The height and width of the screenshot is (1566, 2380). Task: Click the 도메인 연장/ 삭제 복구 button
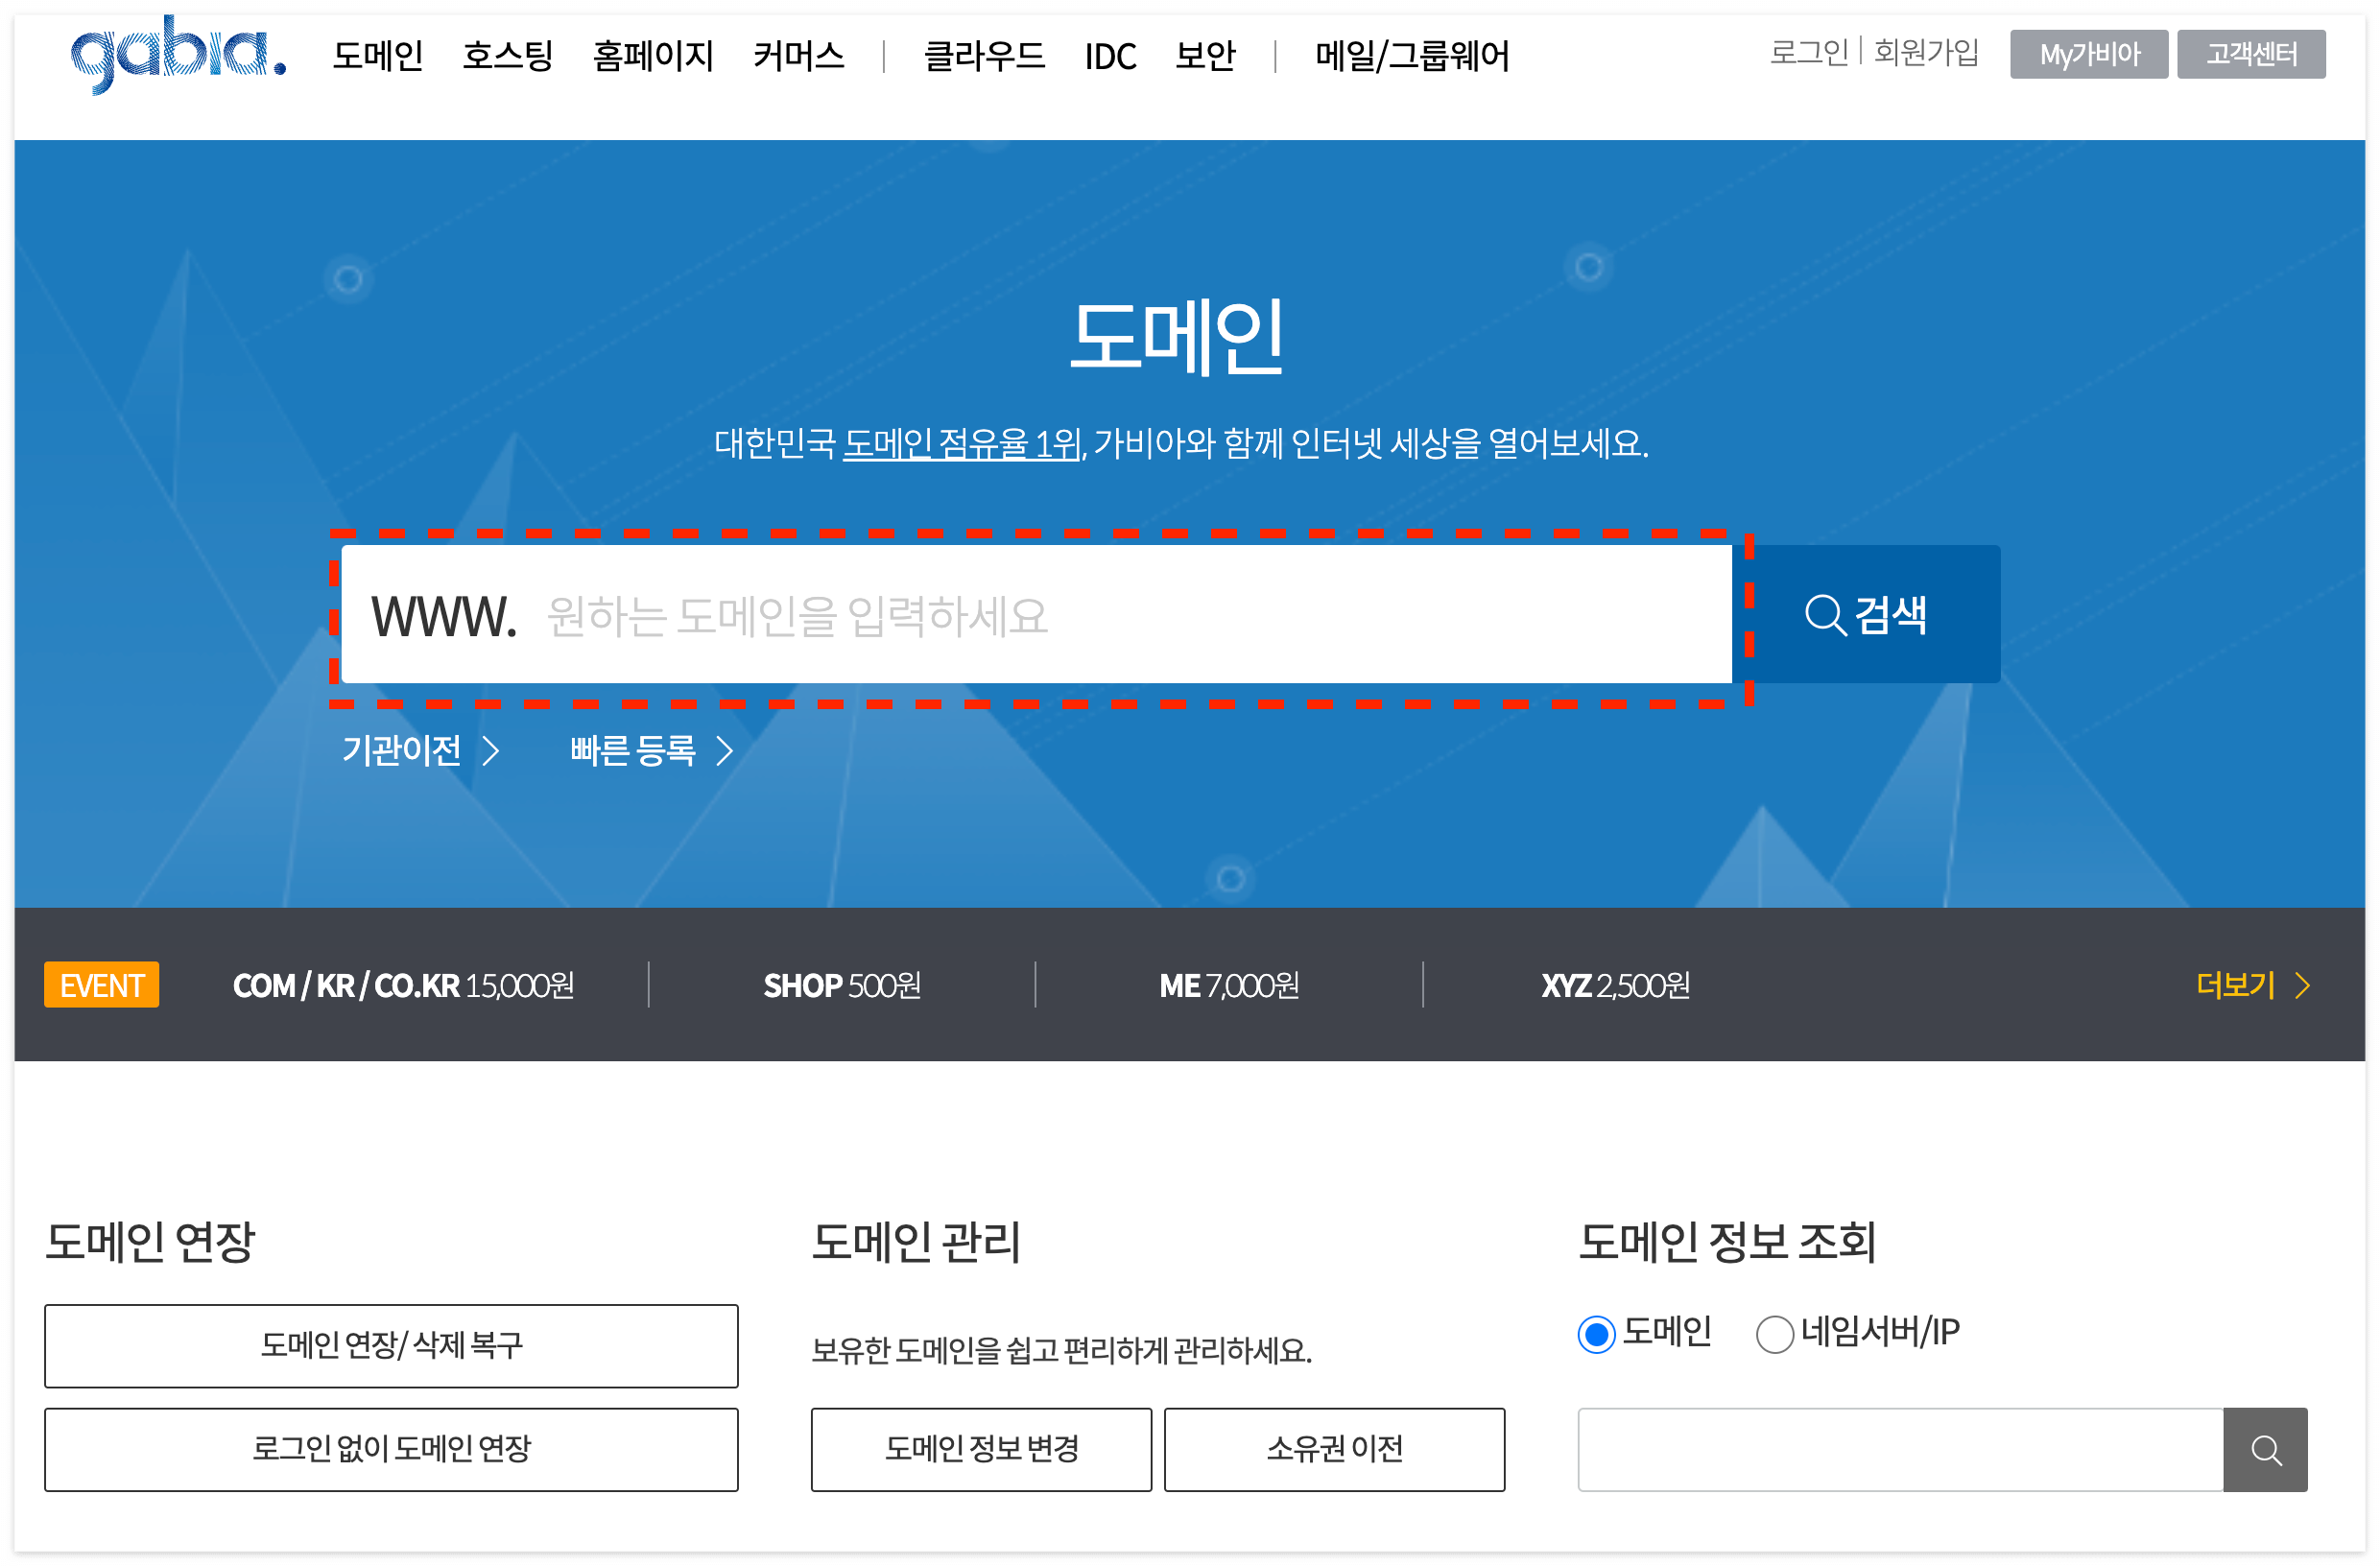pos(391,1345)
